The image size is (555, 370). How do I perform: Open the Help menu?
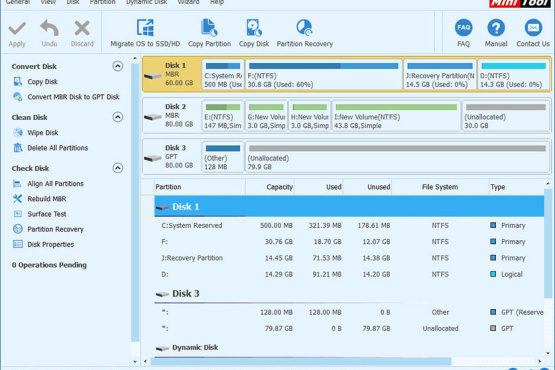217,2
